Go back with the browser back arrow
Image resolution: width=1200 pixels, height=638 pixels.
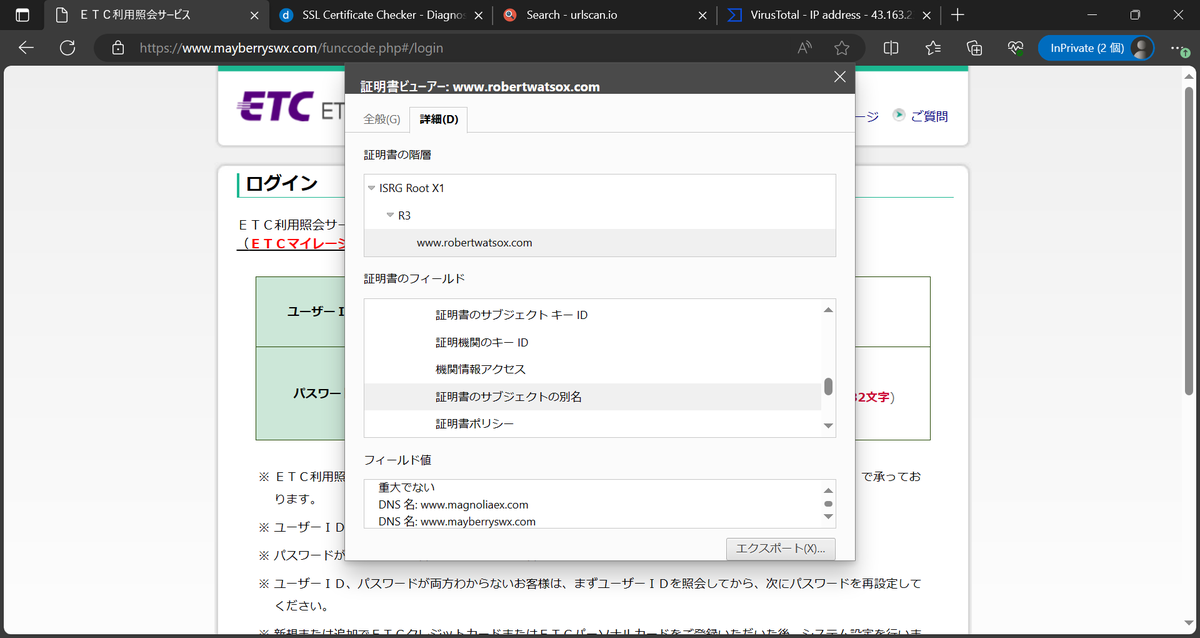[x=26, y=47]
